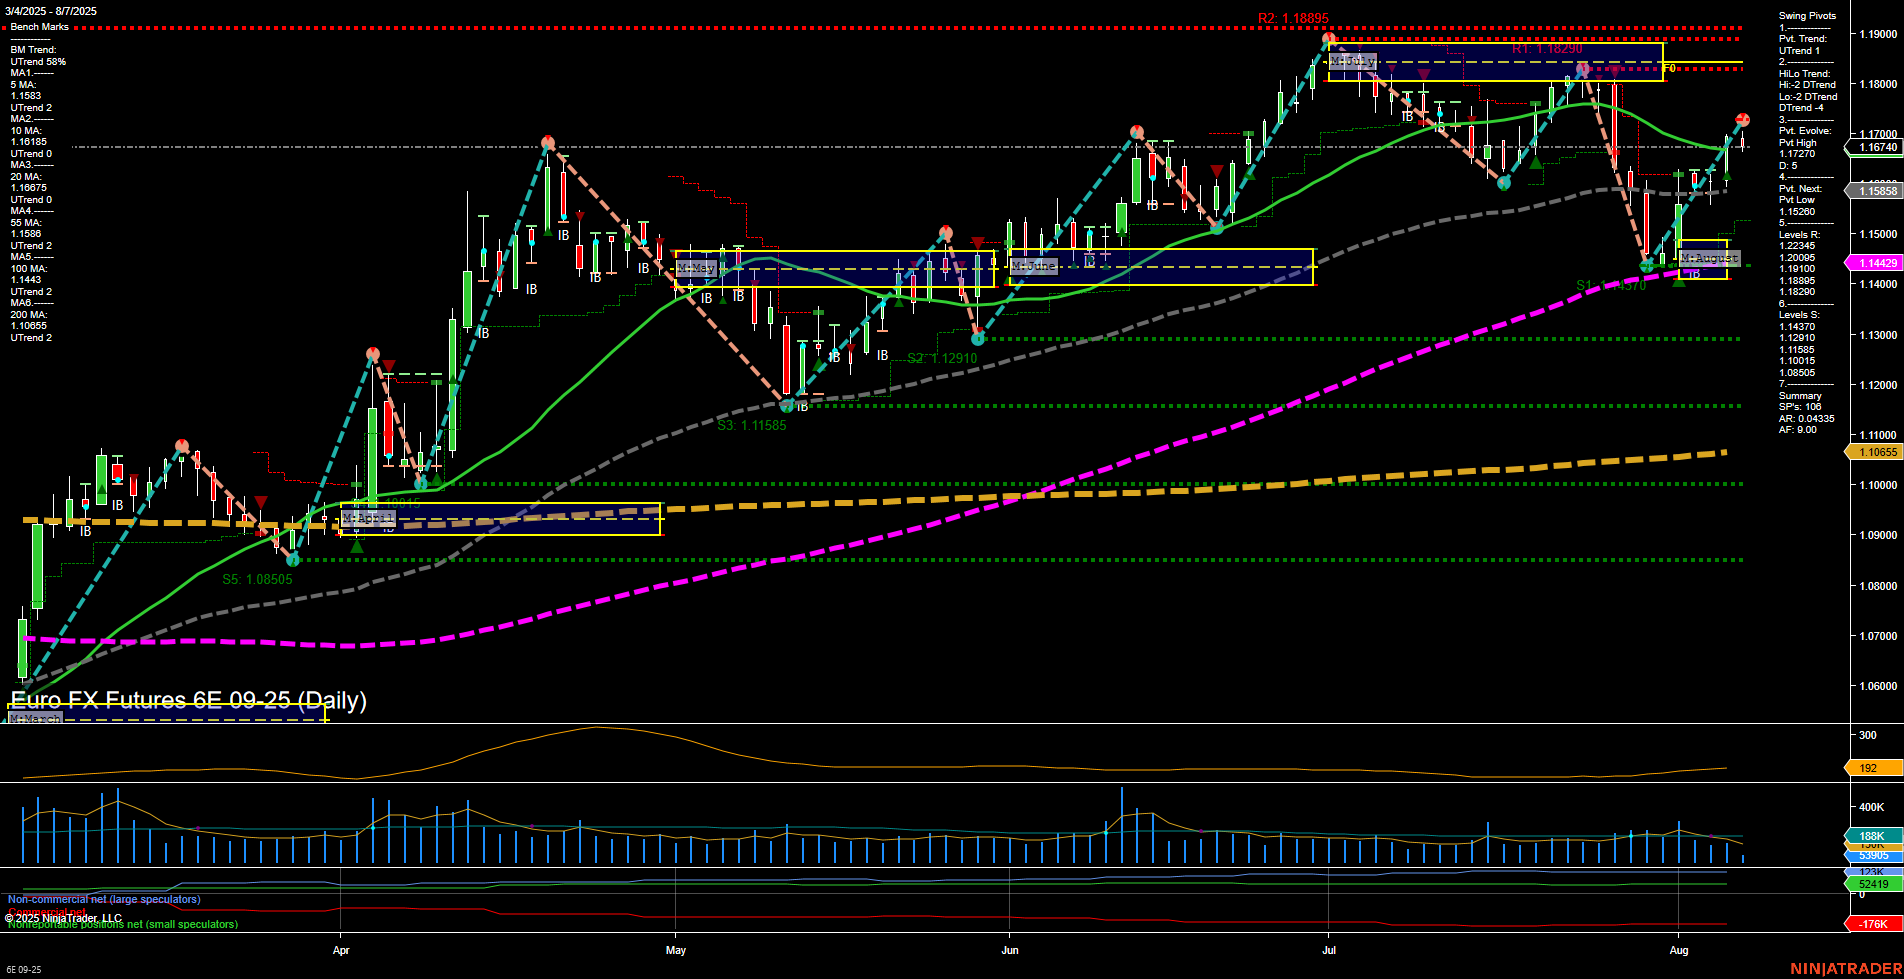Click the 'Levels S:' heading
Image resolution: width=1904 pixels, height=979 pixels.
pos(1799,315)
